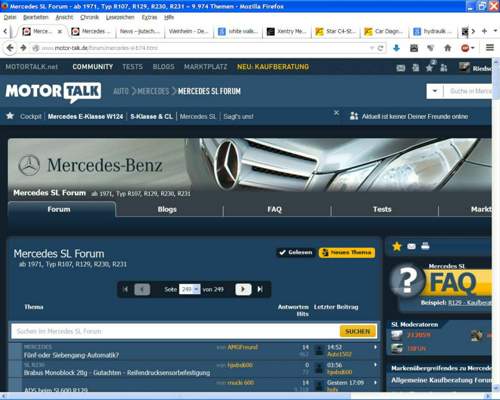
Task: Click the printer icon in sidebar panel
Action: pyautogui.click(x=425, y=246)
